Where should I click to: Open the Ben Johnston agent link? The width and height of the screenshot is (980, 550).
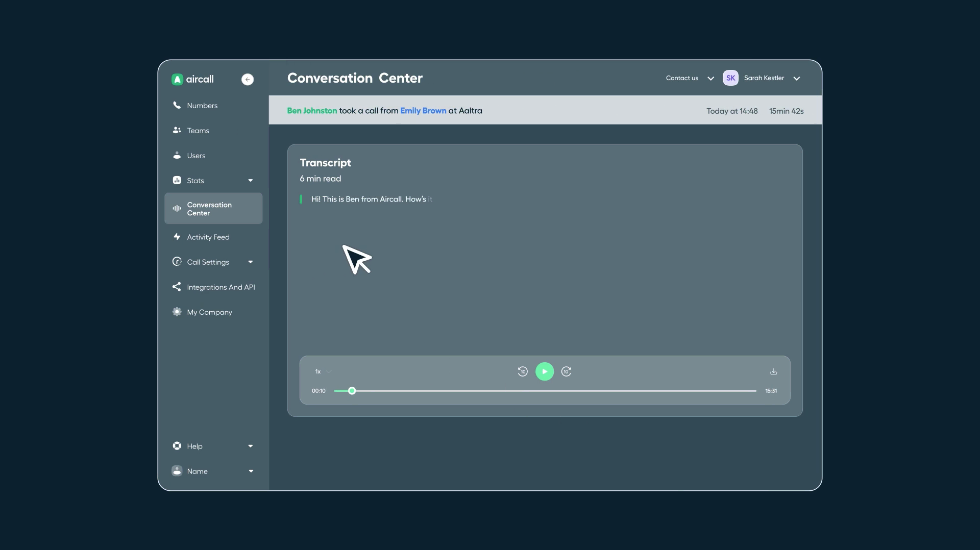pyautogui.click(x=312, y=111)
